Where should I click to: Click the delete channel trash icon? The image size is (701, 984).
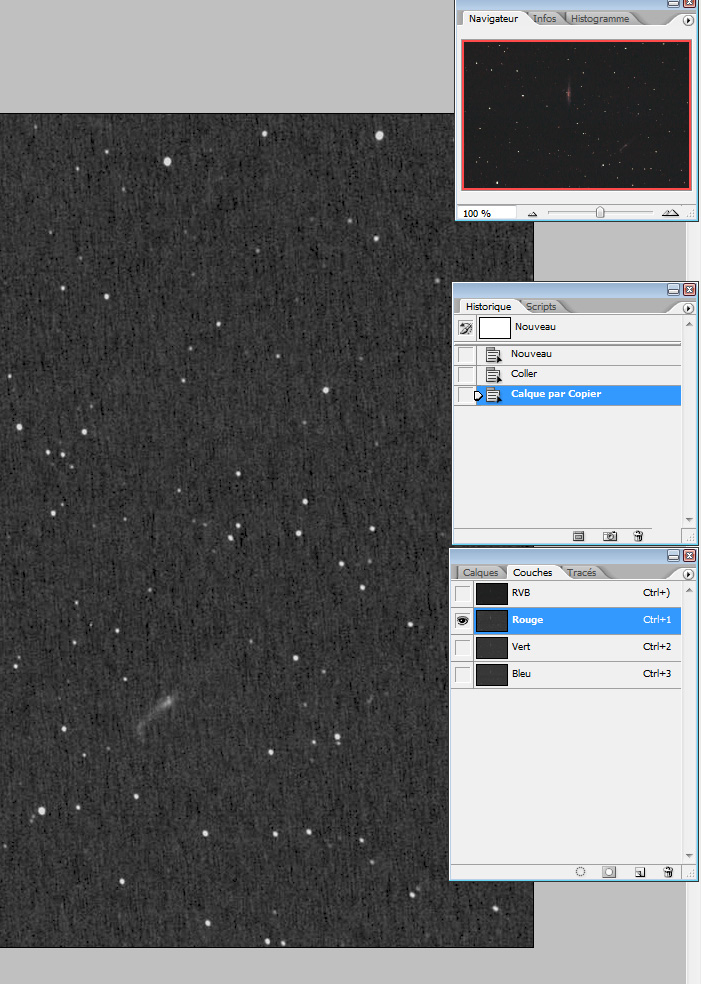pos(668,872)
